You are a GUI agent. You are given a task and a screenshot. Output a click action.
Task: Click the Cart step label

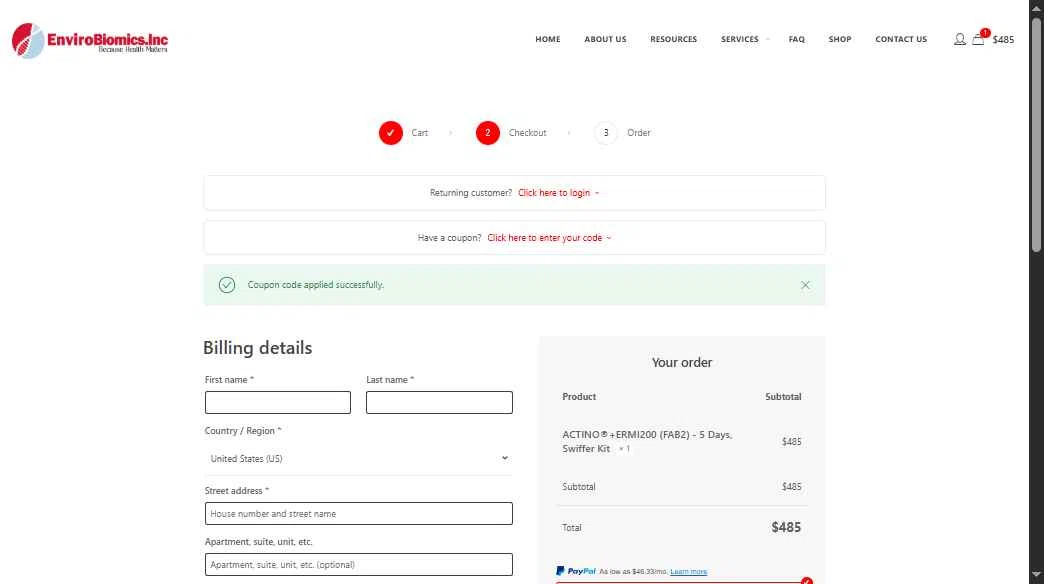[x=419, y=133]
